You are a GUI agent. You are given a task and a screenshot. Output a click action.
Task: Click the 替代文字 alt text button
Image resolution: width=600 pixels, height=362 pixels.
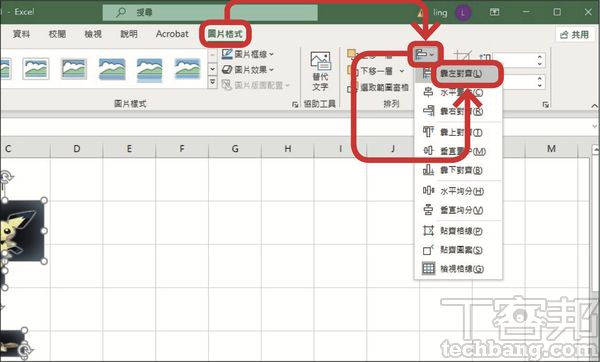(320, 72)
